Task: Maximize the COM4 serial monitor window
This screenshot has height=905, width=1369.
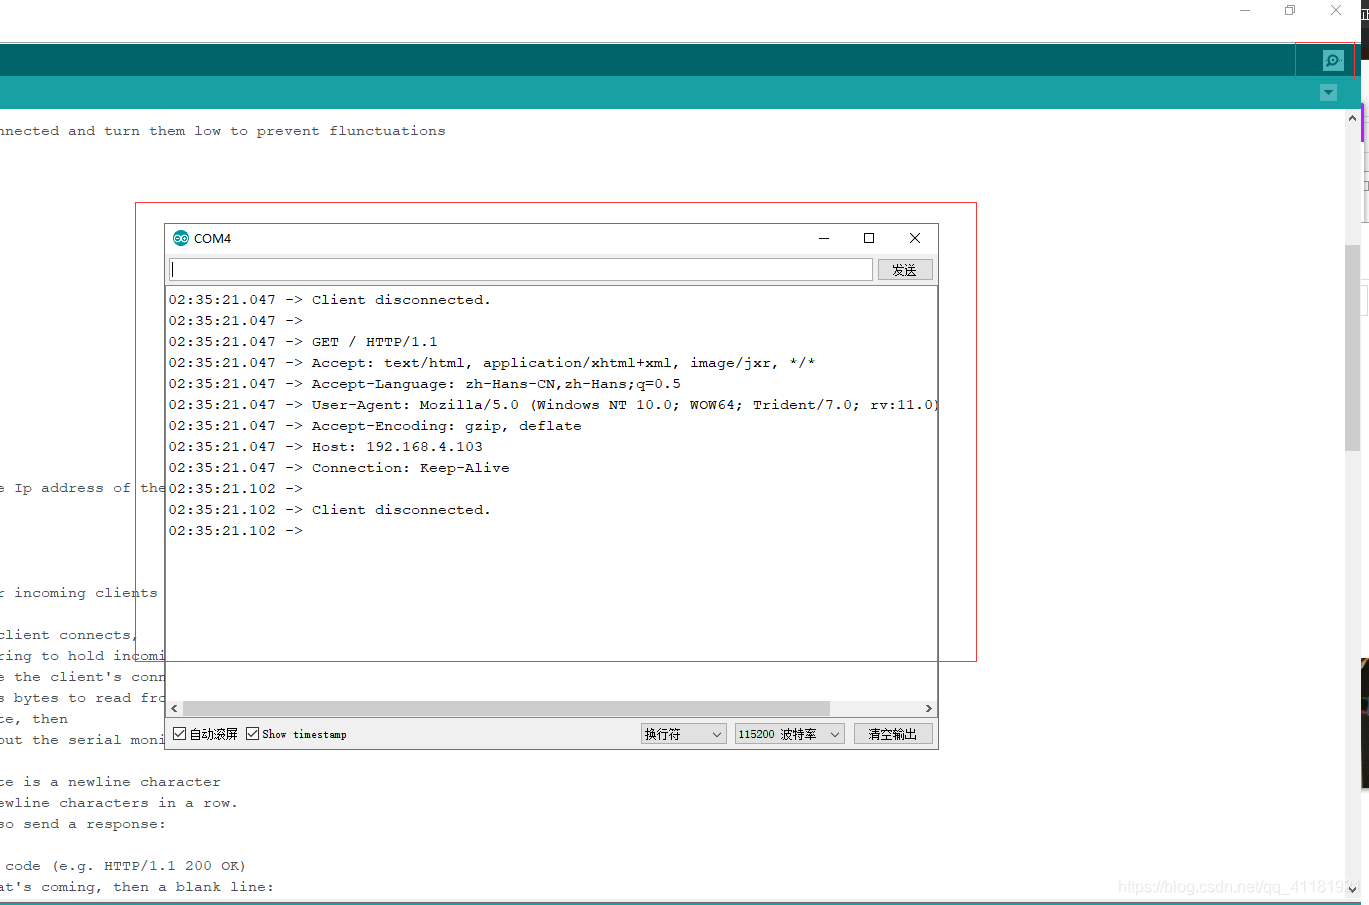Action: (869, 238)
